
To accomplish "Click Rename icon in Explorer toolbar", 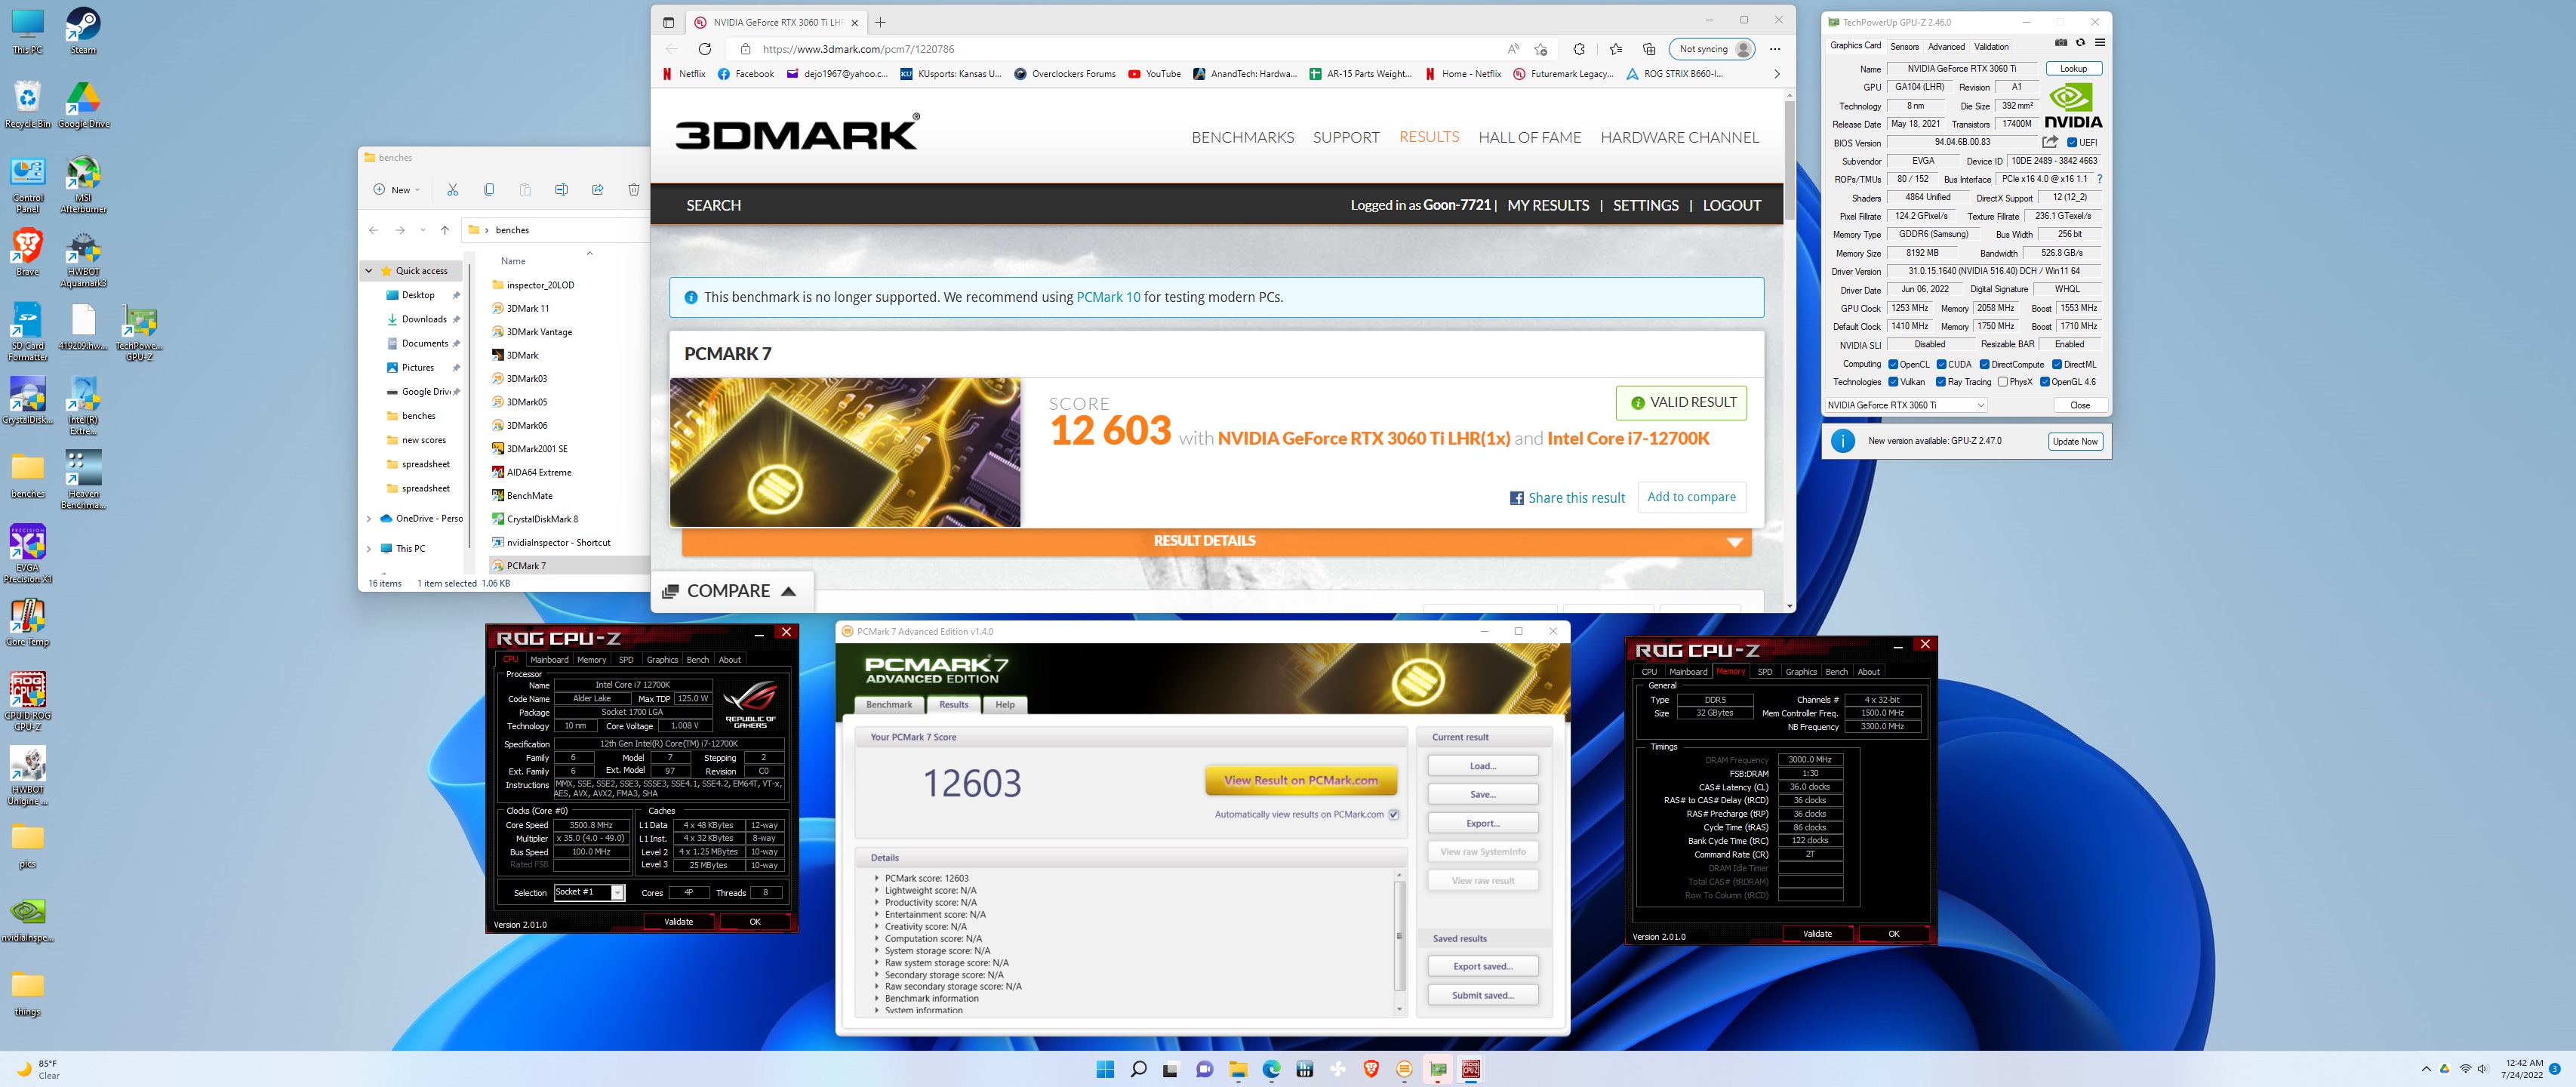I will click(561, 189).
